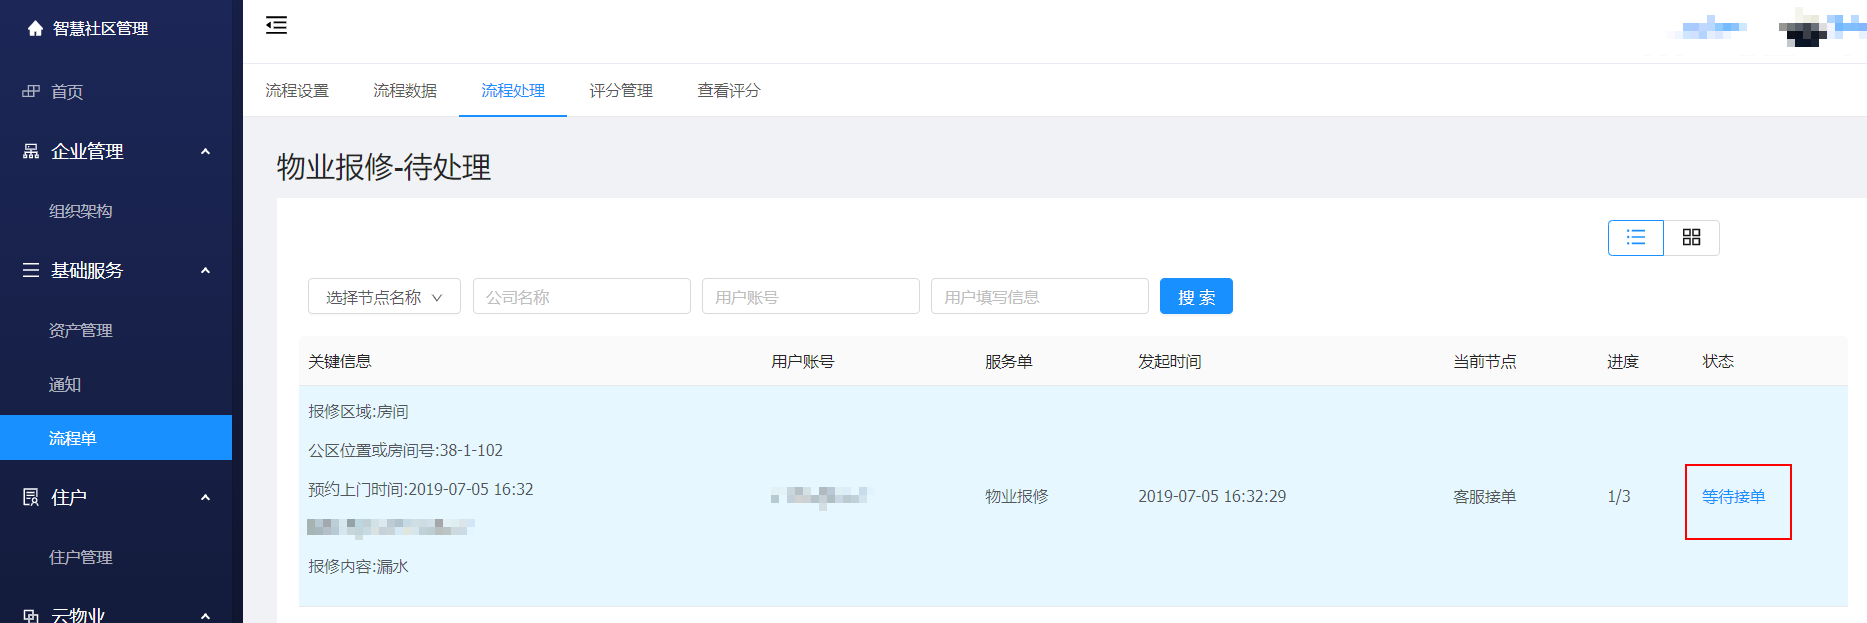Collapse the 基础服务 menu chevron

coord(206,271)
